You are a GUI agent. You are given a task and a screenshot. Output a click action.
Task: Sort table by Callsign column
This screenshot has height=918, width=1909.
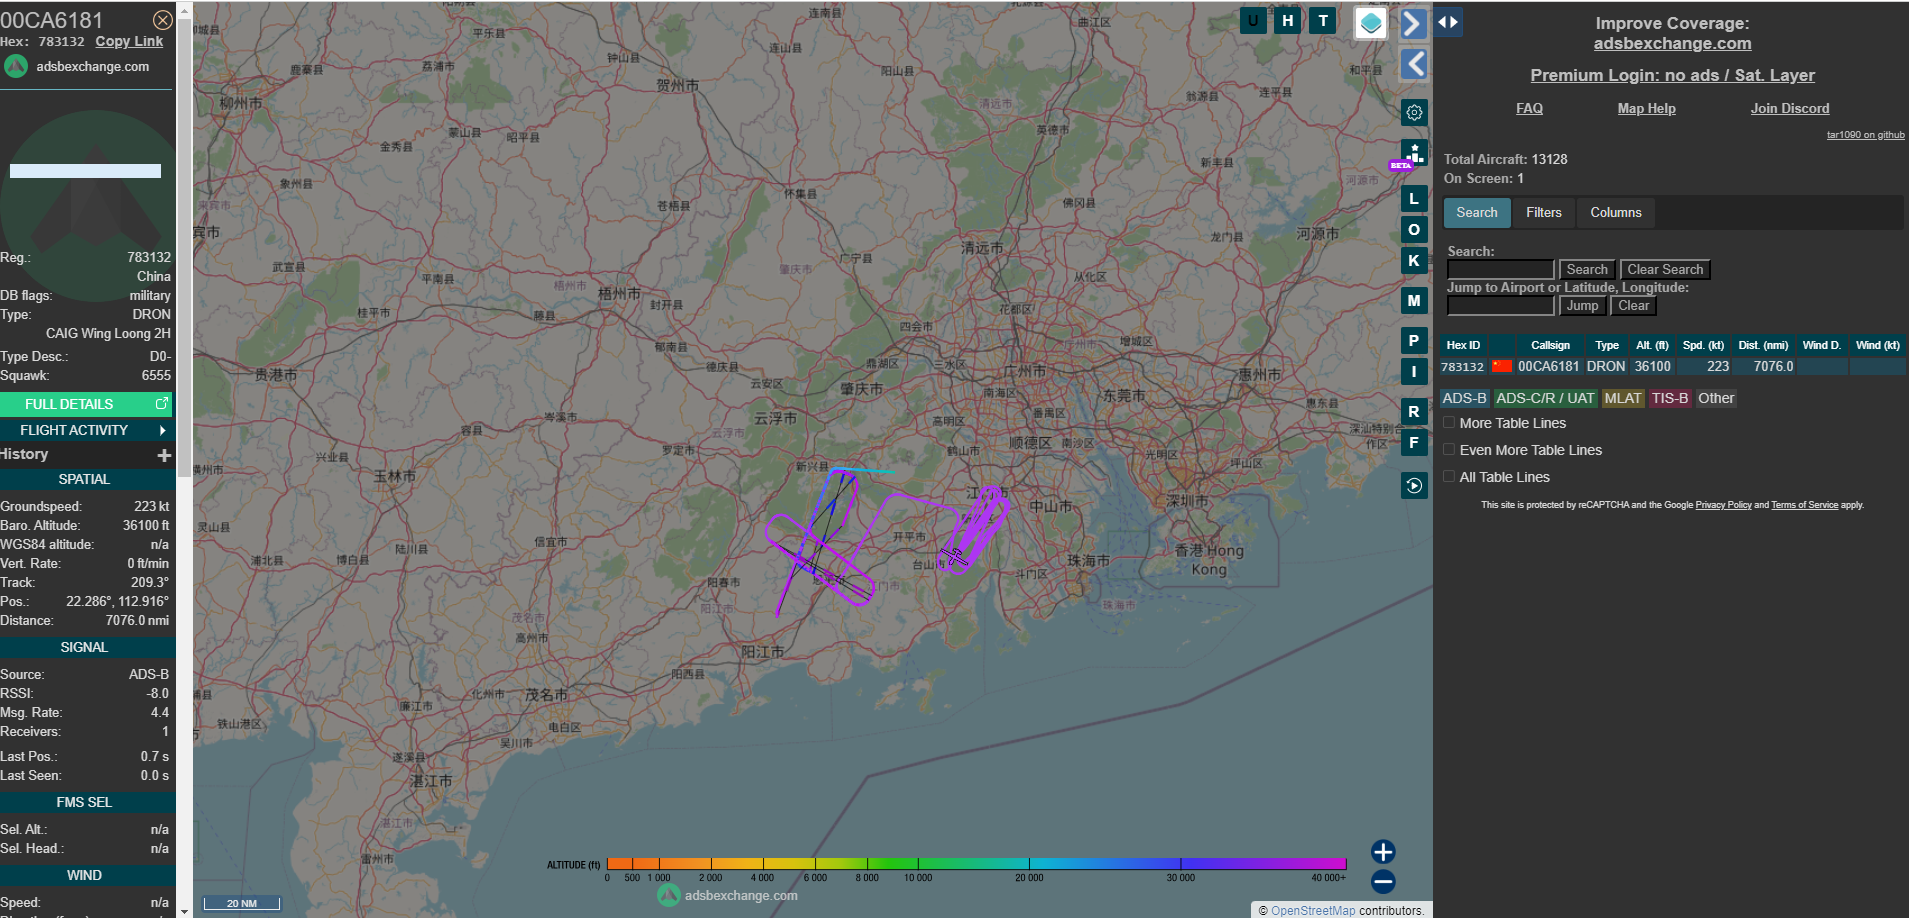[1550, 345]
